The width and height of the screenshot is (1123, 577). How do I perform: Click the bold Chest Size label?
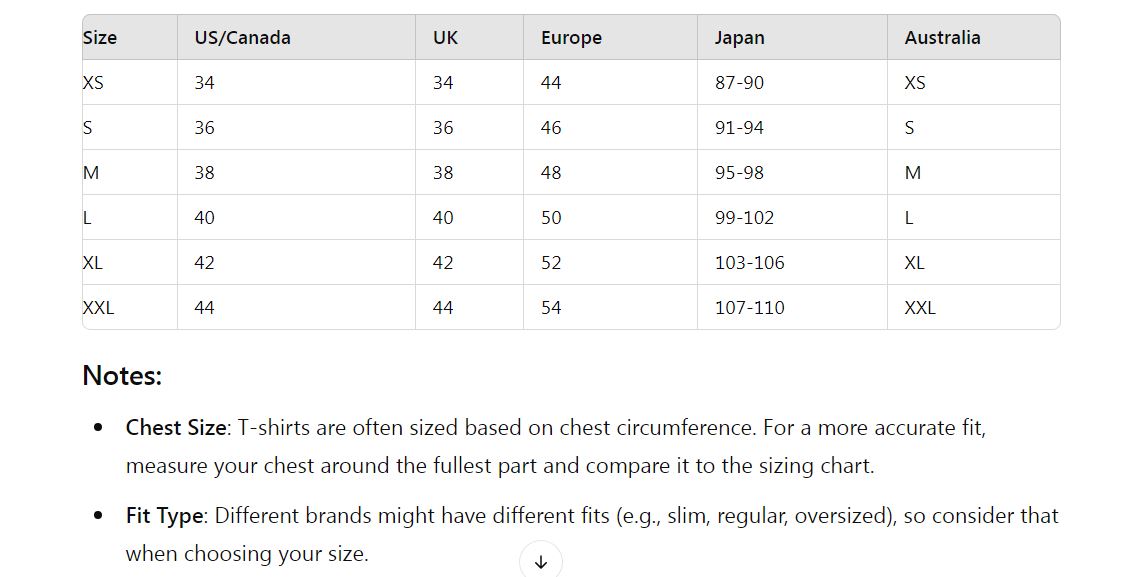176,428
